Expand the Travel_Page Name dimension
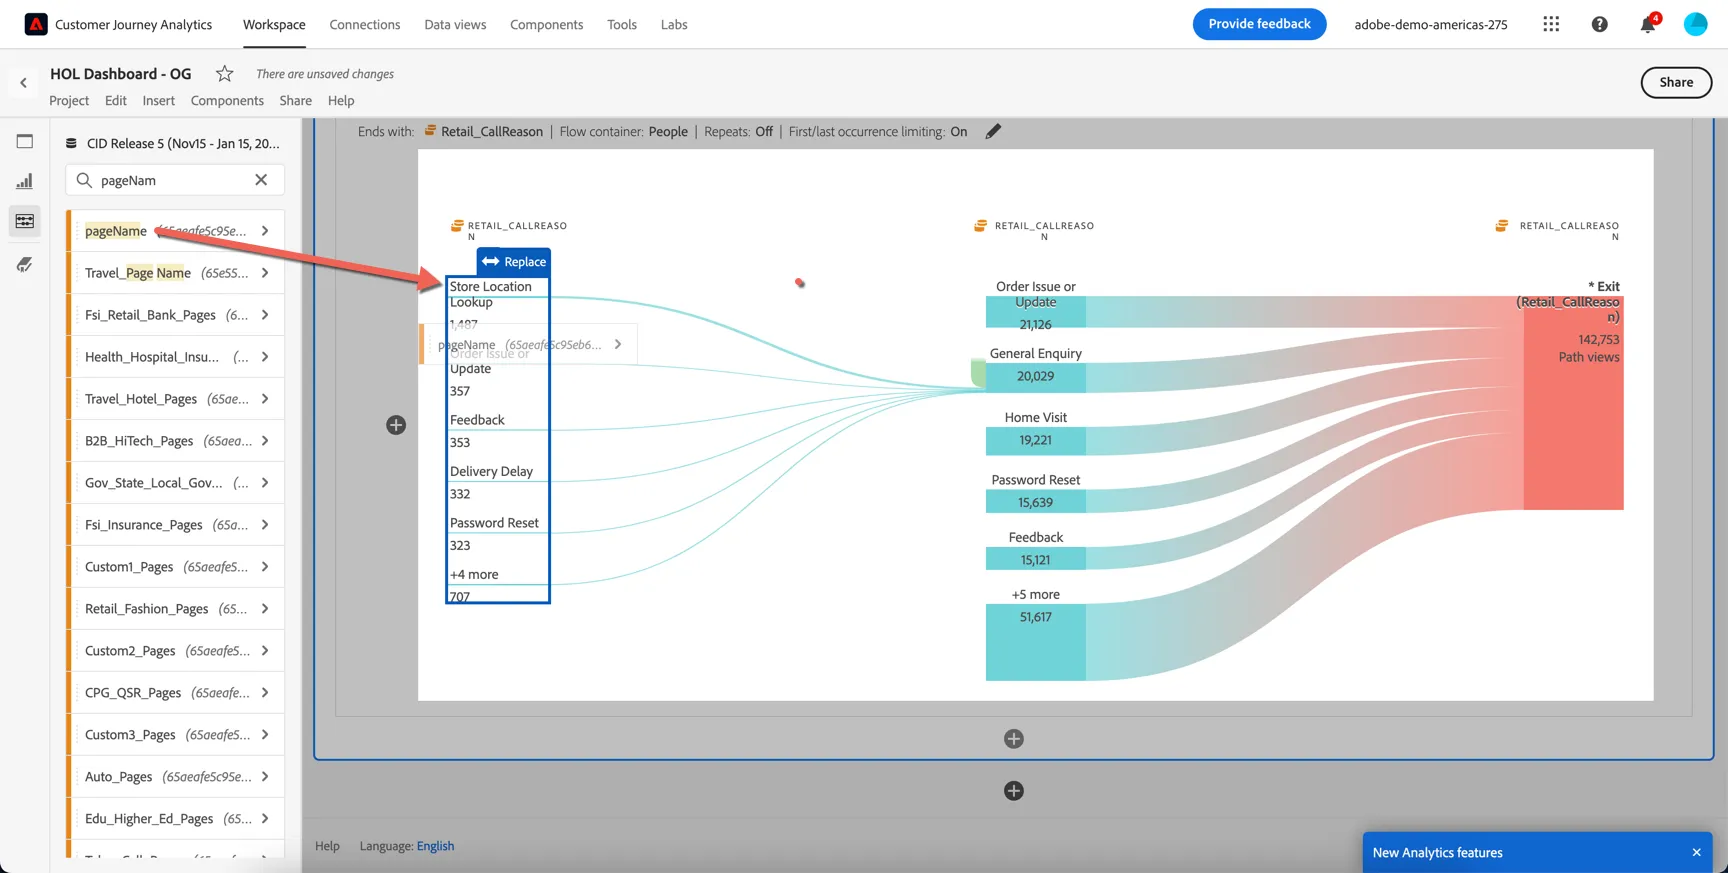 pyautogui.click(x=265, y=273)
